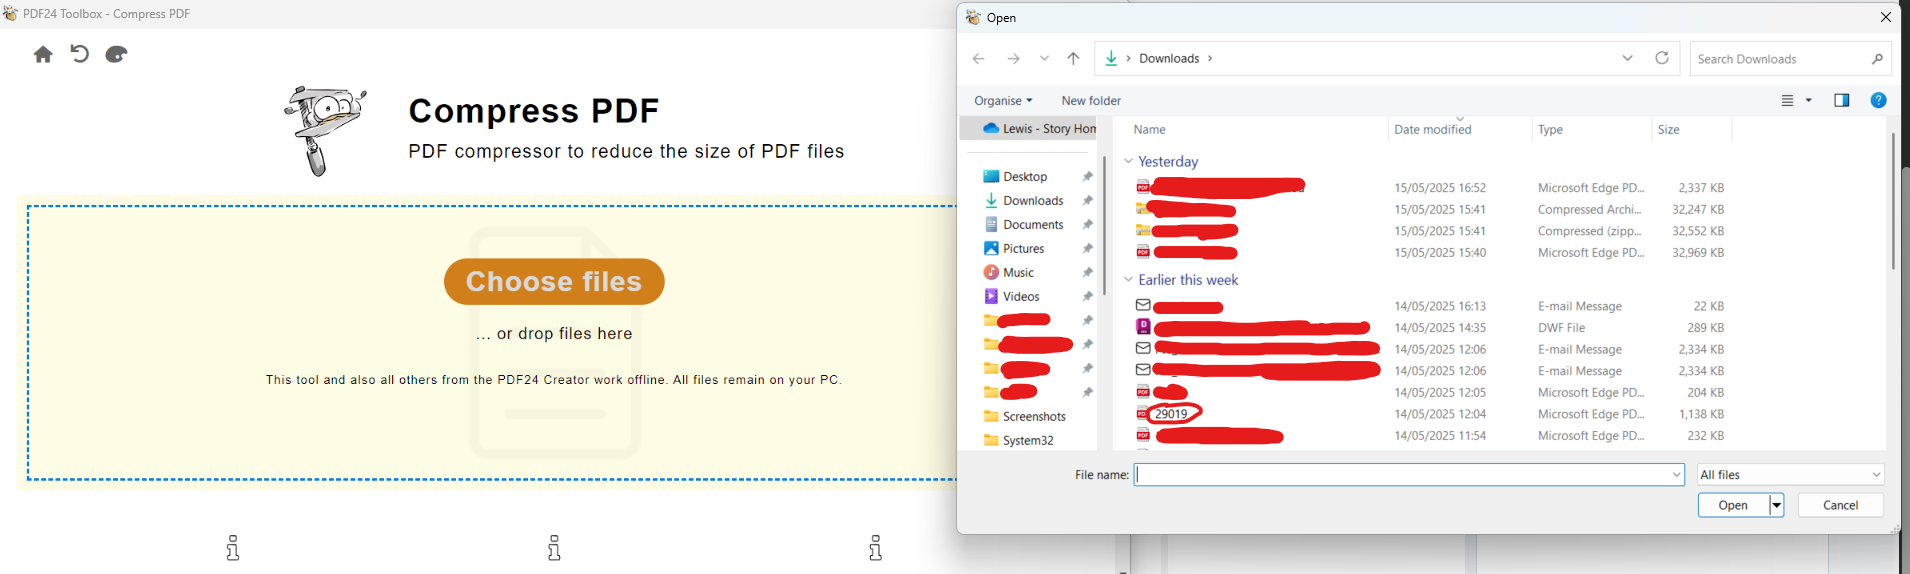Screen dimensions: 1910x574
Task: Click middle info icon below drop zone
Action: click(x=554, y=548)
